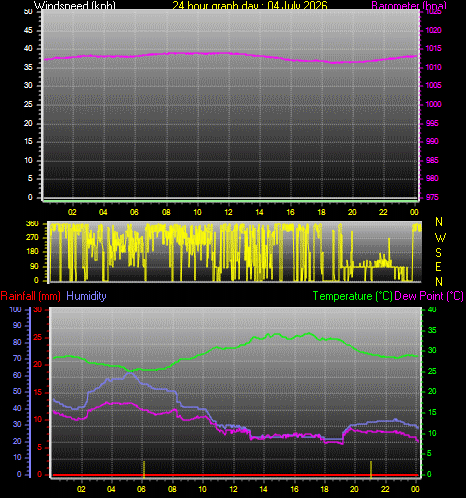Click the 1020 barometer axis value
Screen dimensions: 466x498
(x=433, y=30)
